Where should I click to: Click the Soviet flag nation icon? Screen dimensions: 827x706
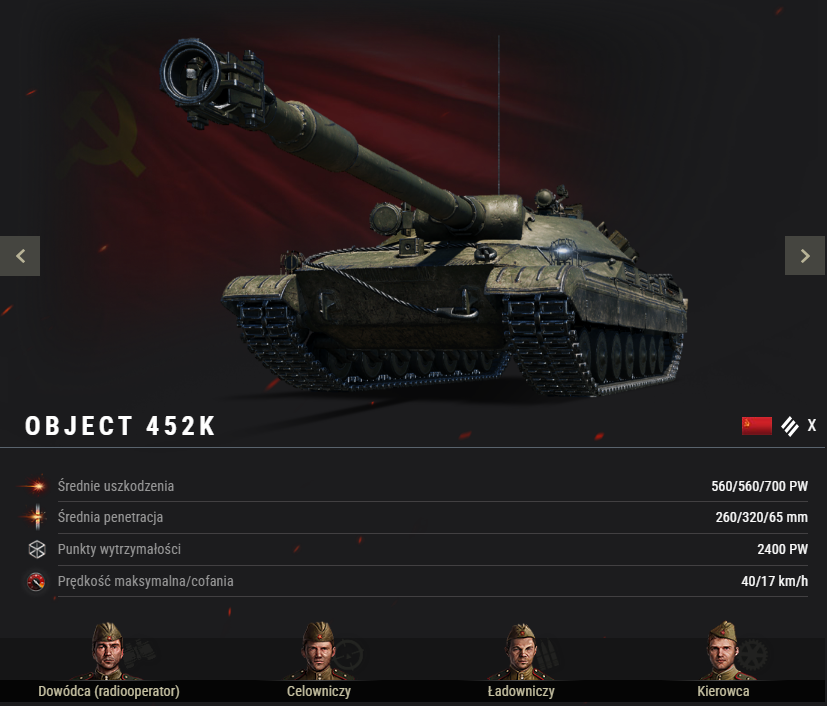(756, 425)
